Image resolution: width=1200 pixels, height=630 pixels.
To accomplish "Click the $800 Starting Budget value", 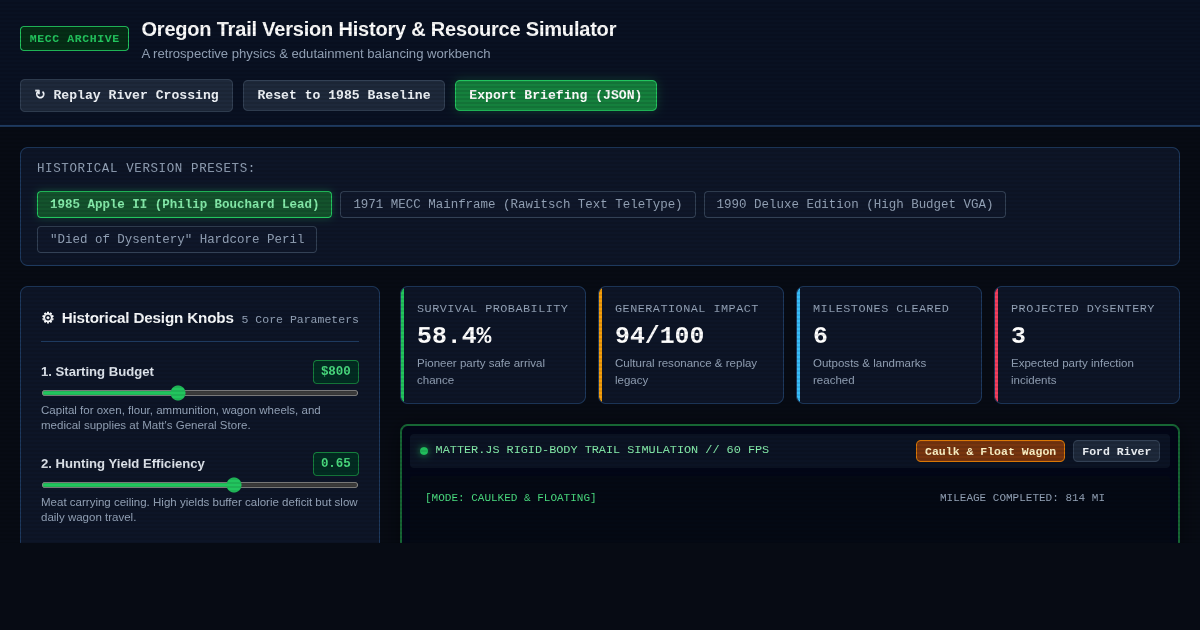I will click(x=336, y=372).
